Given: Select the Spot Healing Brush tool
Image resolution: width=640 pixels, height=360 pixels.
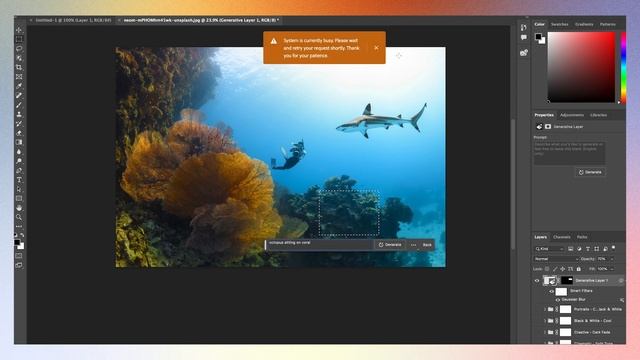Looking at the screenshot, I should coord(19,96).
